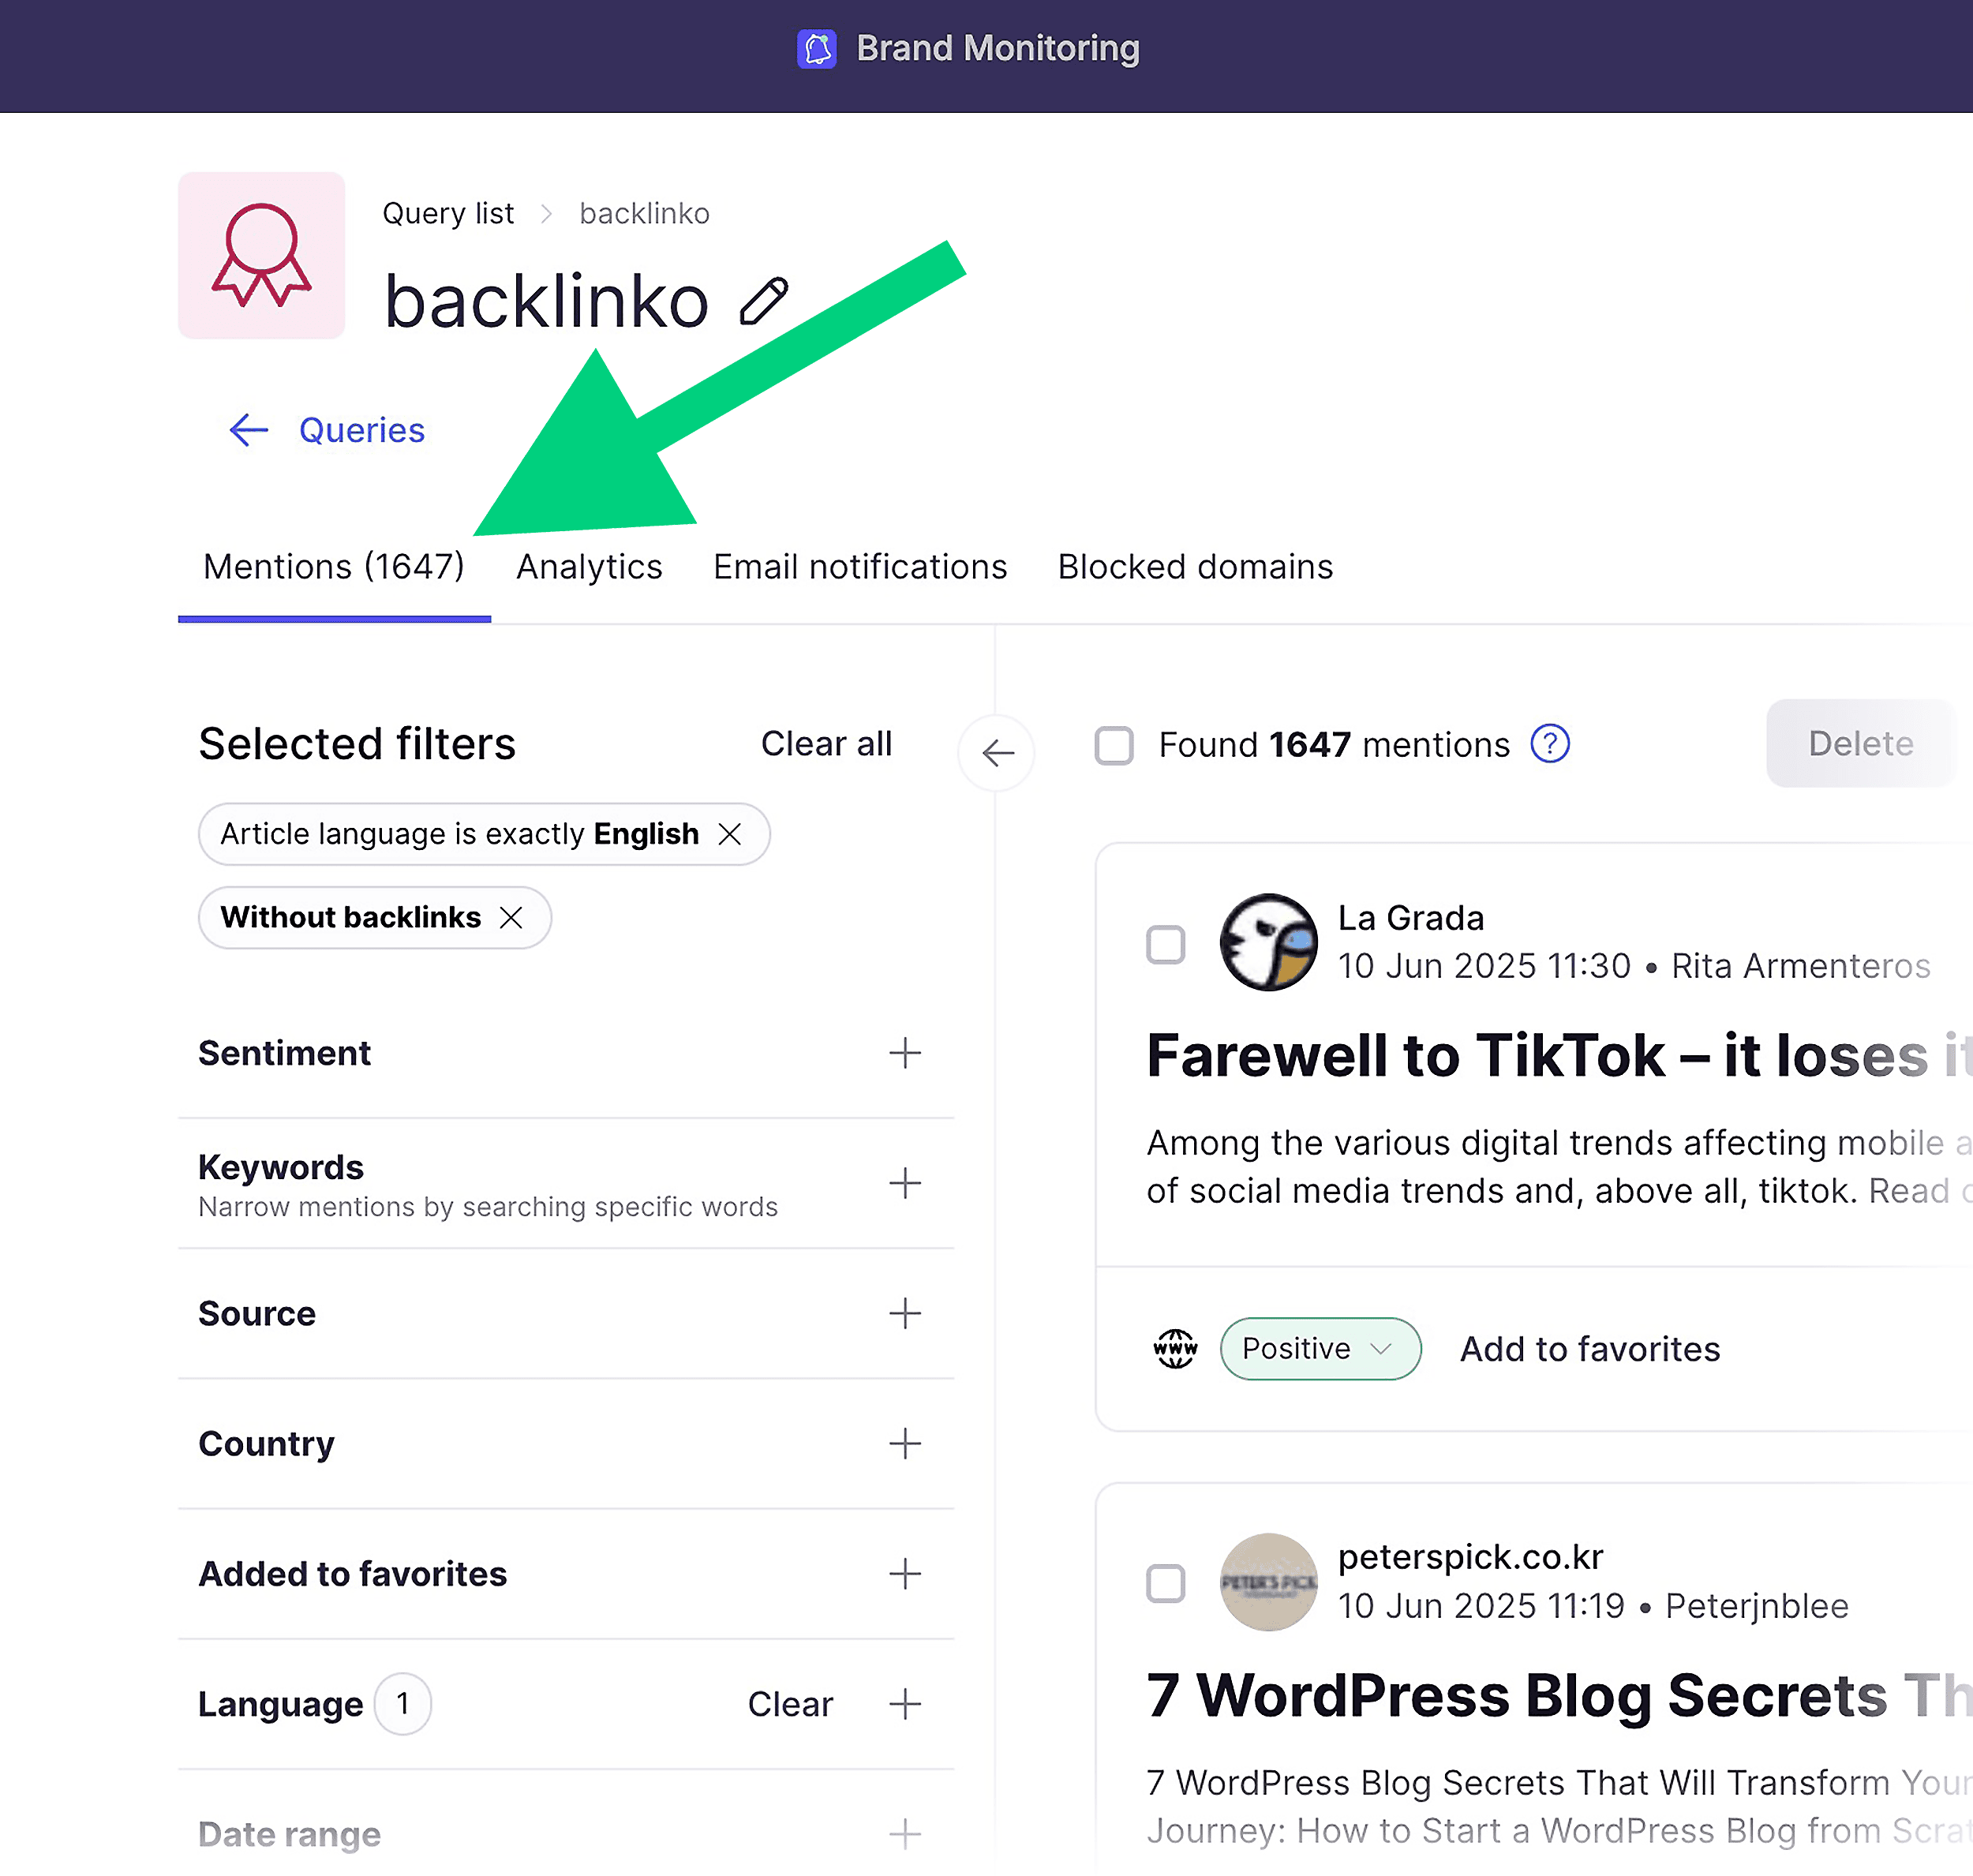Expand the Source filter

[x=905, y=1313]
